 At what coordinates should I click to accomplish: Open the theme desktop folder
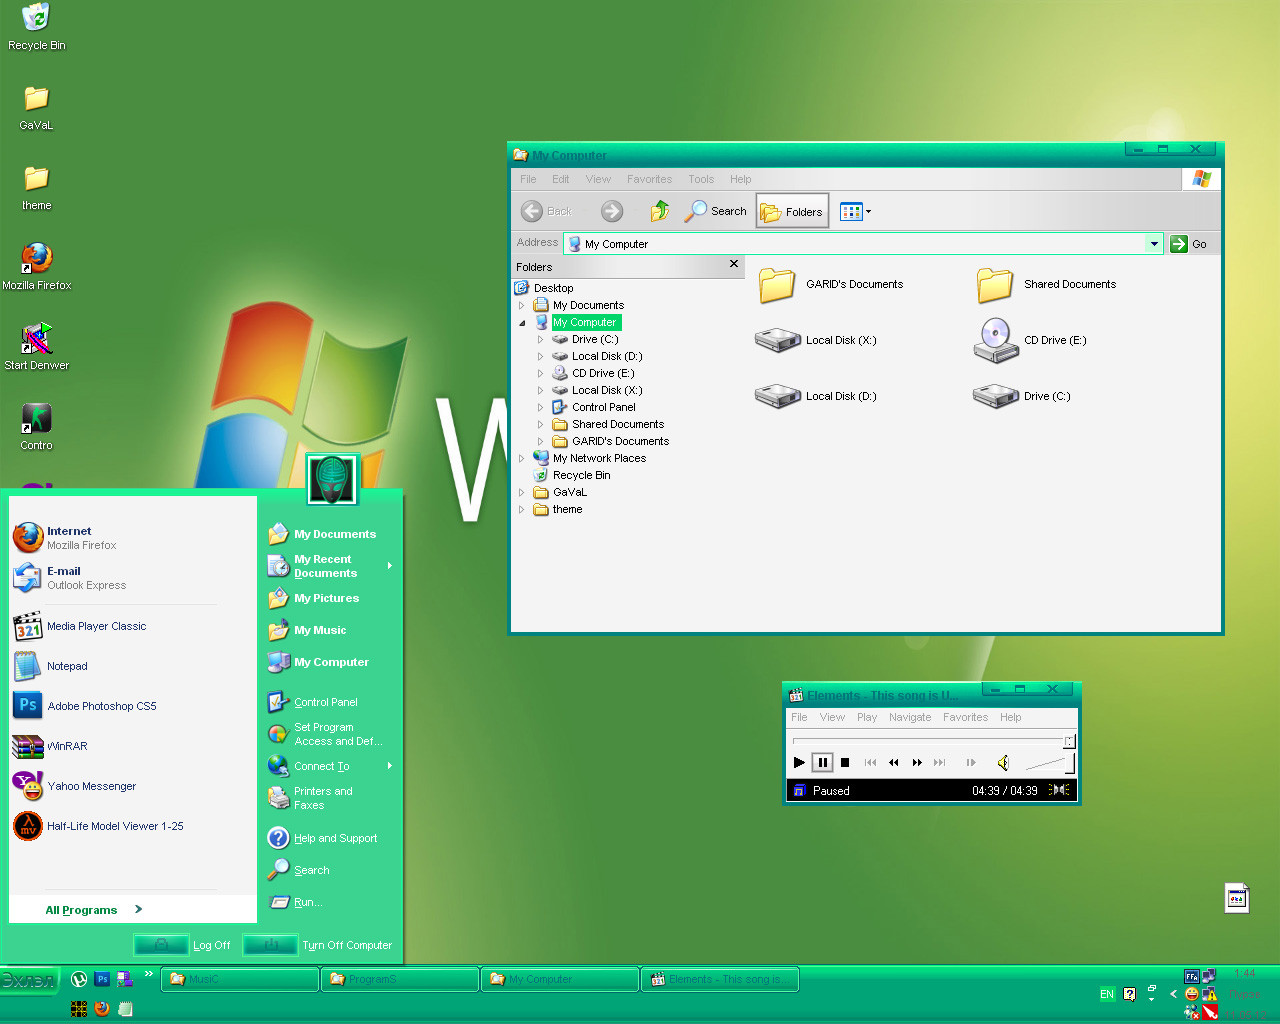36,188
